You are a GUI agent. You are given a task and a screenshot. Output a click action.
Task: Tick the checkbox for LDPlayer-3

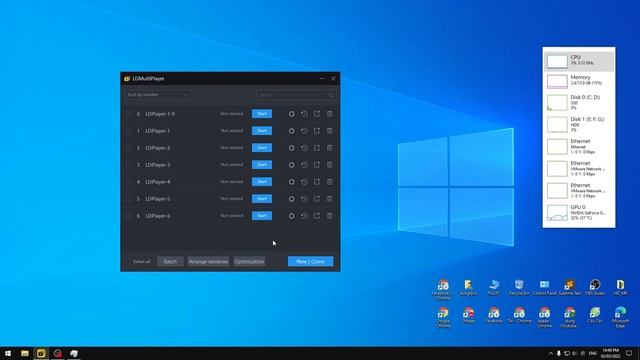pyautogui.click(x=128, y=165)
